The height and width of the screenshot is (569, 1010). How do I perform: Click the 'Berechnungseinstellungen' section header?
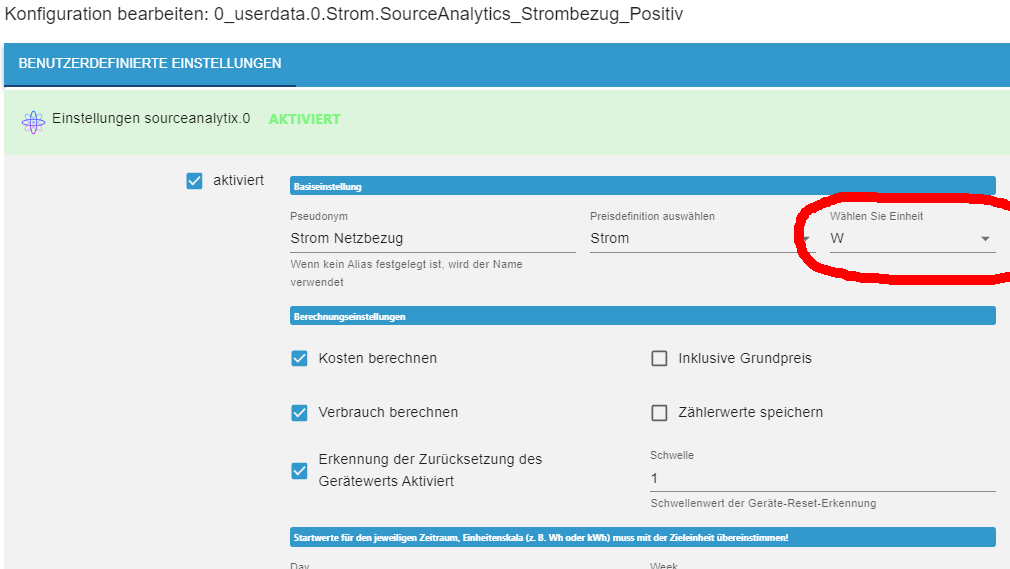642,316
